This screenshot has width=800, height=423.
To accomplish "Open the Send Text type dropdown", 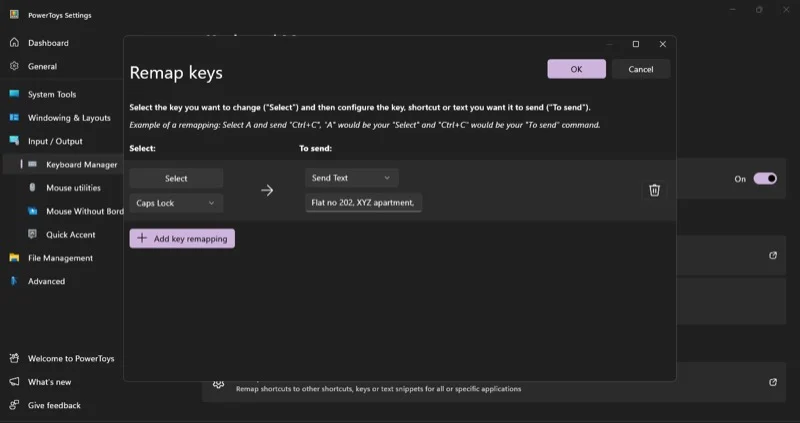I will (x=352, y=178).
